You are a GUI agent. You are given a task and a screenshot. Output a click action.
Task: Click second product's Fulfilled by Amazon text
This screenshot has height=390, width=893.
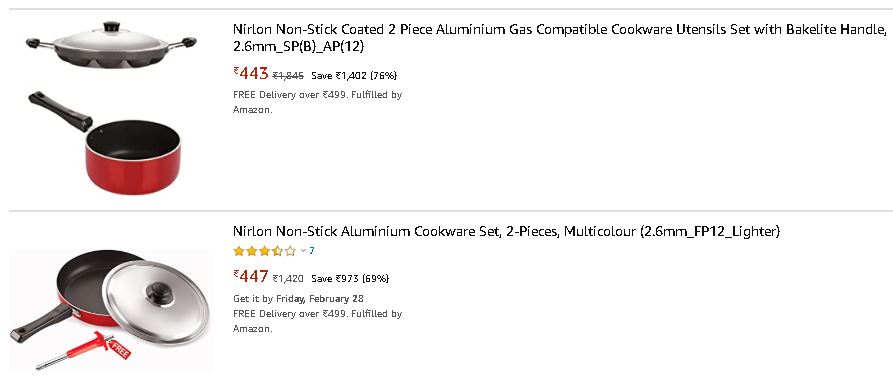click(x=317, y=321)
